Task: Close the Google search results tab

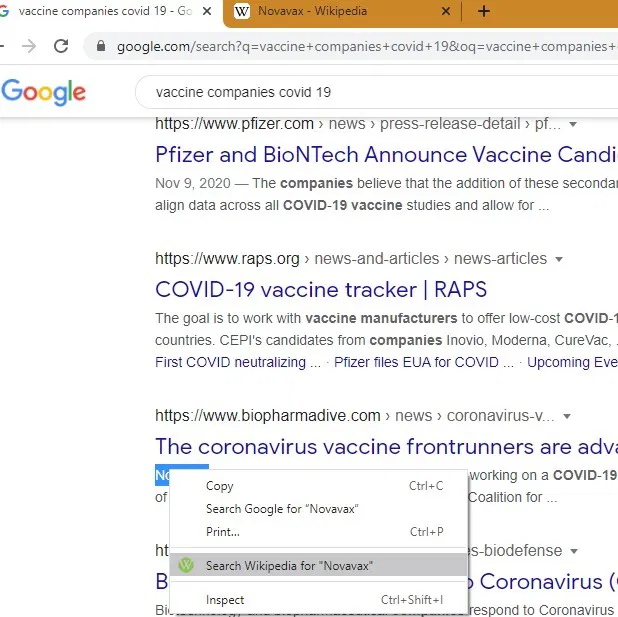Action: pos(207,11)
